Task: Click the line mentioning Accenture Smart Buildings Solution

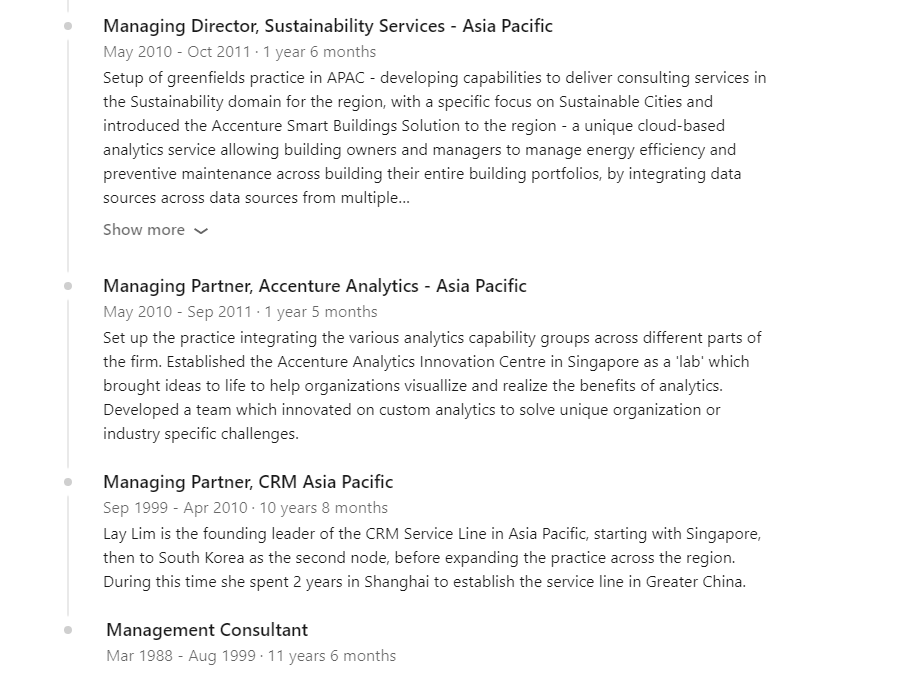Action: coord(414,125)
